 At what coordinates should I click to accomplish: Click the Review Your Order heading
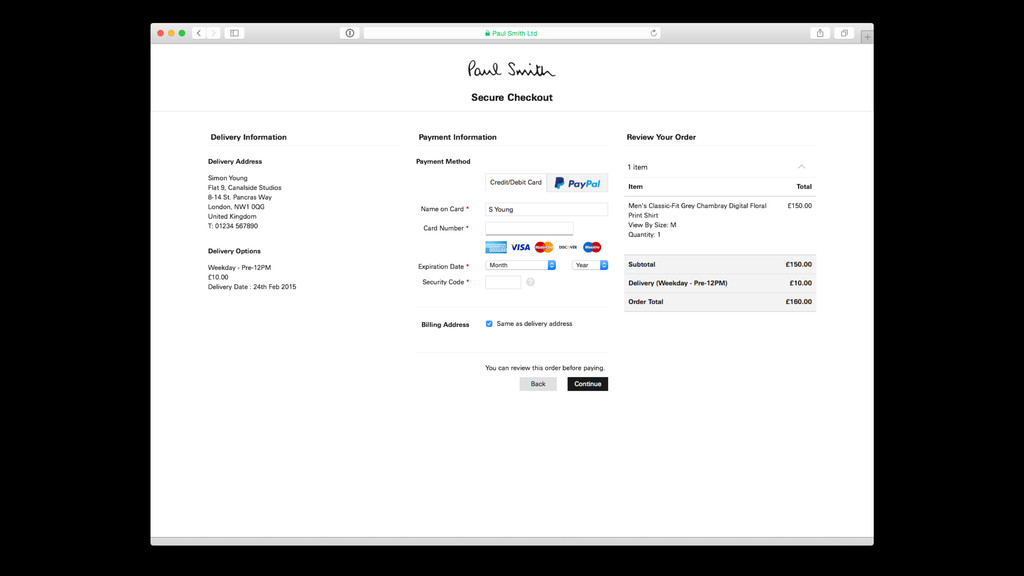click(x=661, y=137)
